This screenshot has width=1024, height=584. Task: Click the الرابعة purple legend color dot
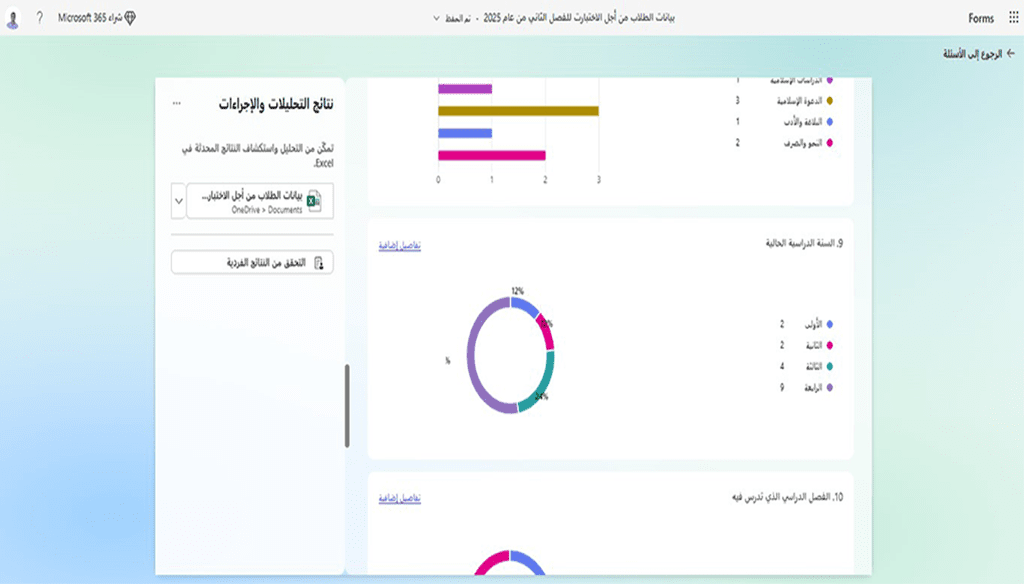click(x=829, y=387)
